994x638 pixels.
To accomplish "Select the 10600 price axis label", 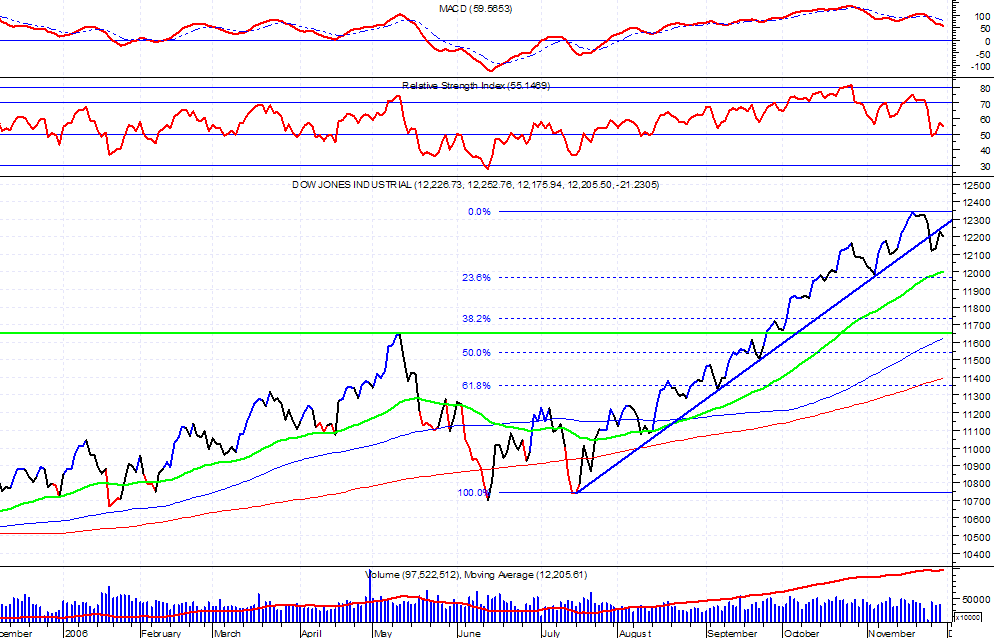I will 975,519.
